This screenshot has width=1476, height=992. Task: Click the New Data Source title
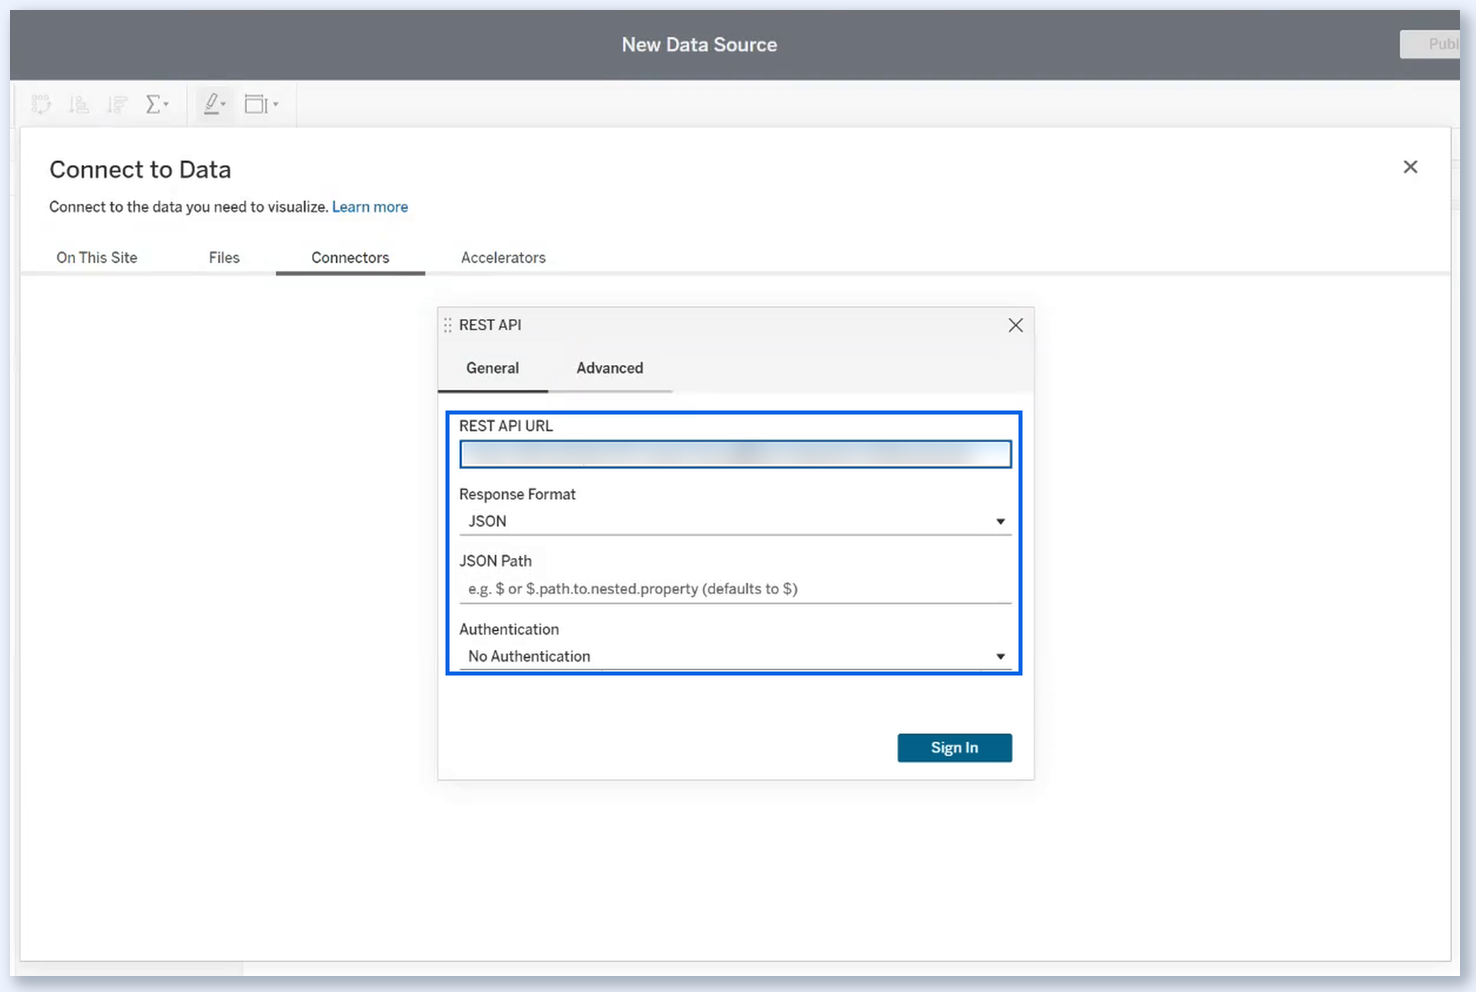point(699,45)
